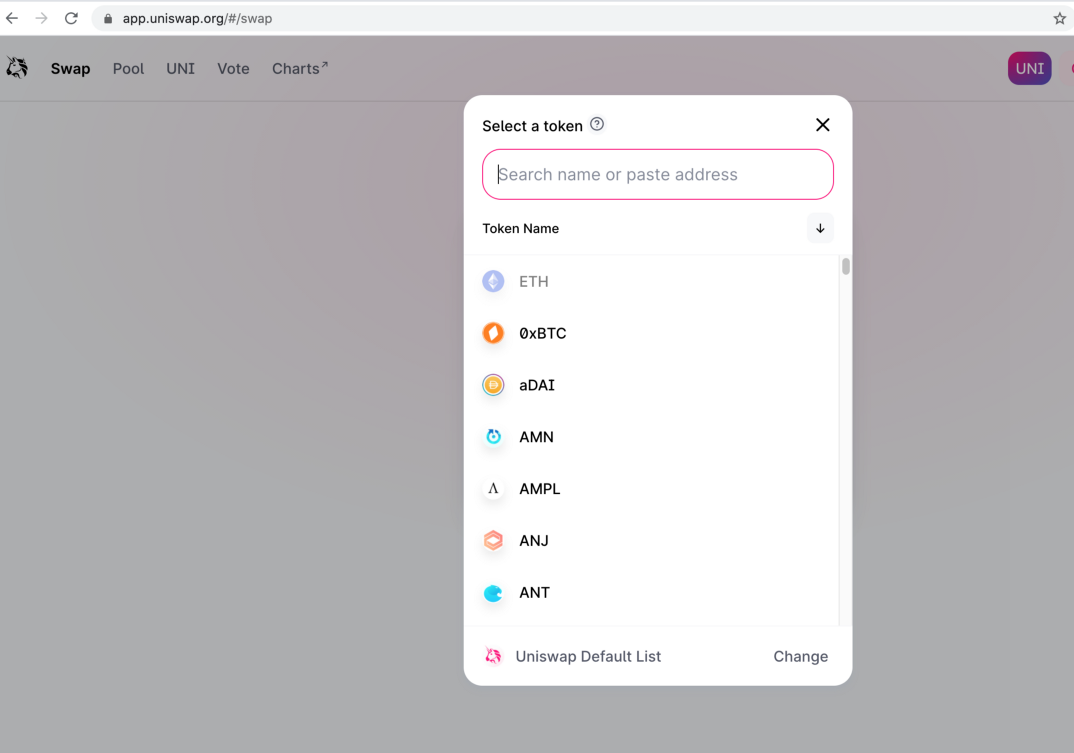Toggle token name sort order arrow
Screen dimensions: 1074x753
[820, 228]
